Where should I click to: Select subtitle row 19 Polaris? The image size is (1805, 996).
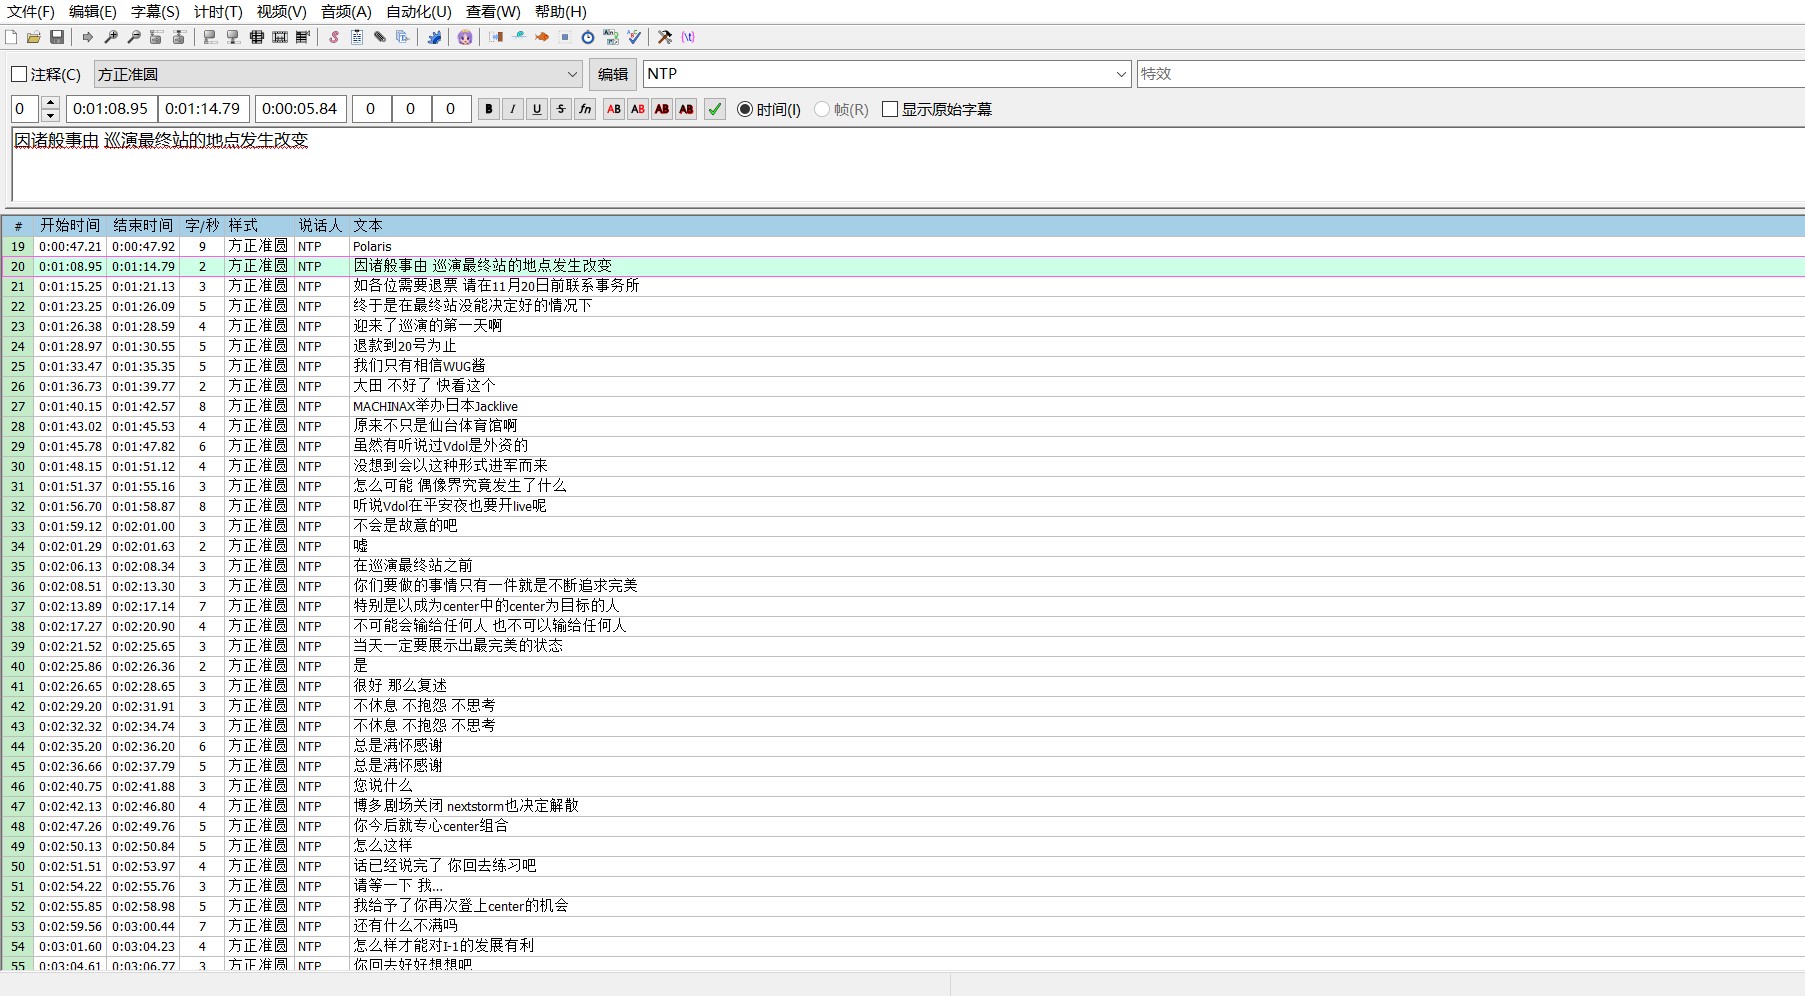tap(903, 246)
